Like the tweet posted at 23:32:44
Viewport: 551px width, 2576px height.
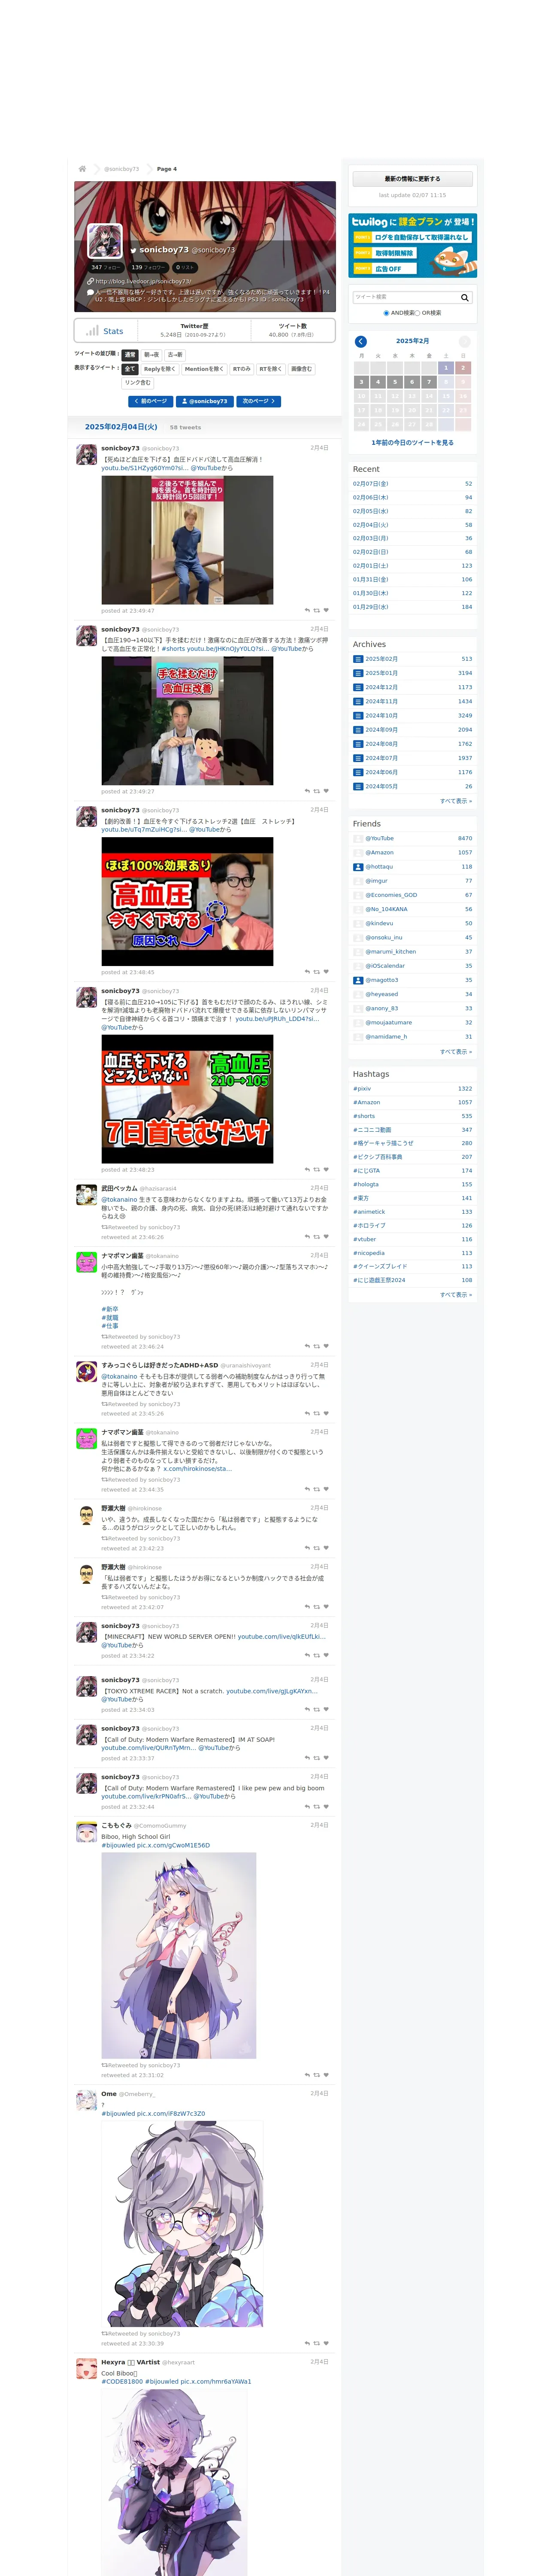[x=326, y=1806]
